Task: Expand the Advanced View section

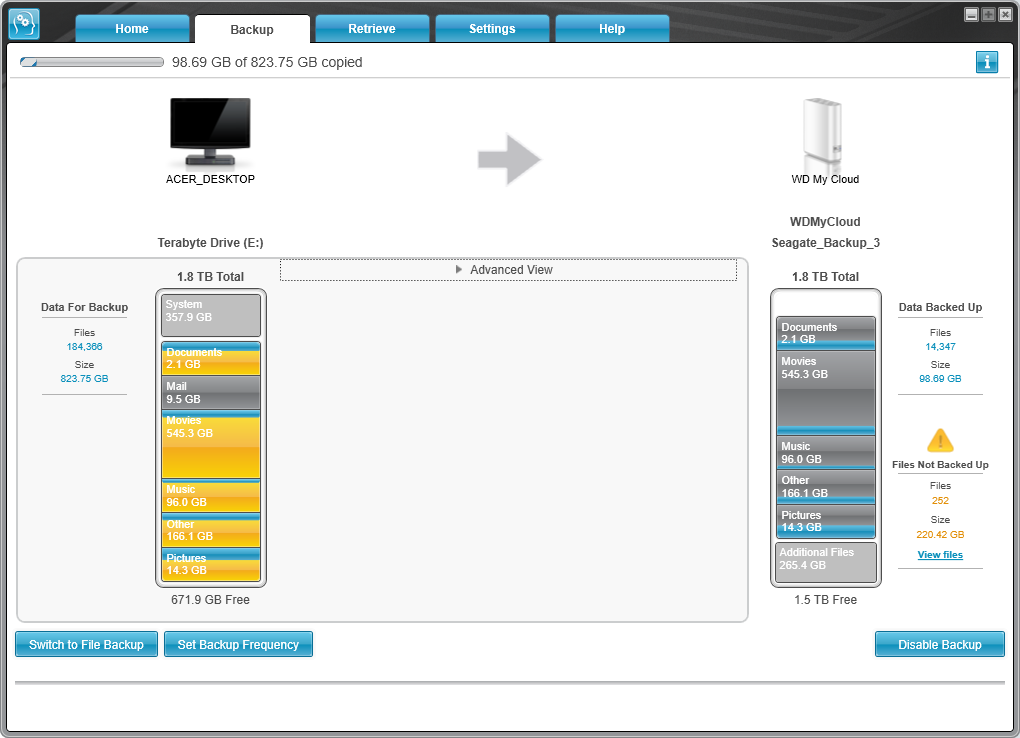Action: click(508, 270)
